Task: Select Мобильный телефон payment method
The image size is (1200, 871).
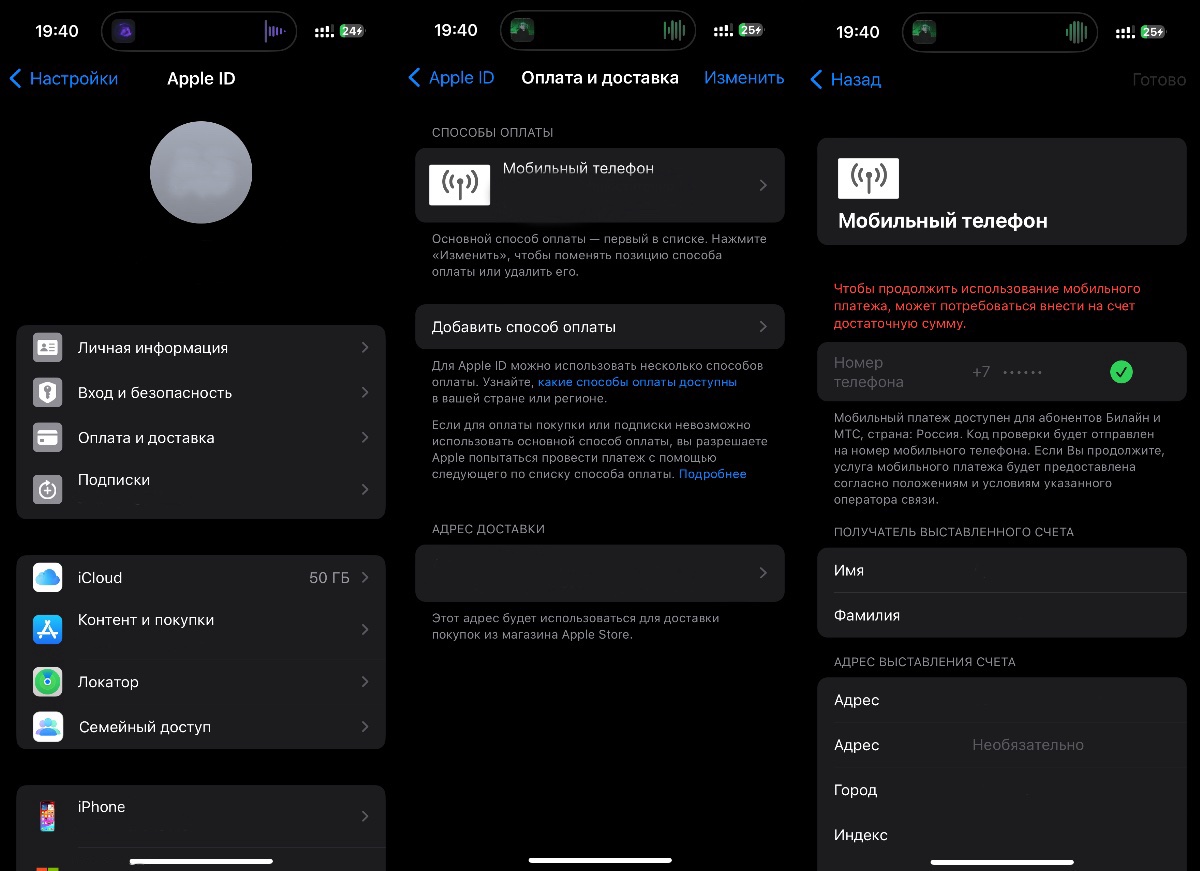Action: [600, 185]
